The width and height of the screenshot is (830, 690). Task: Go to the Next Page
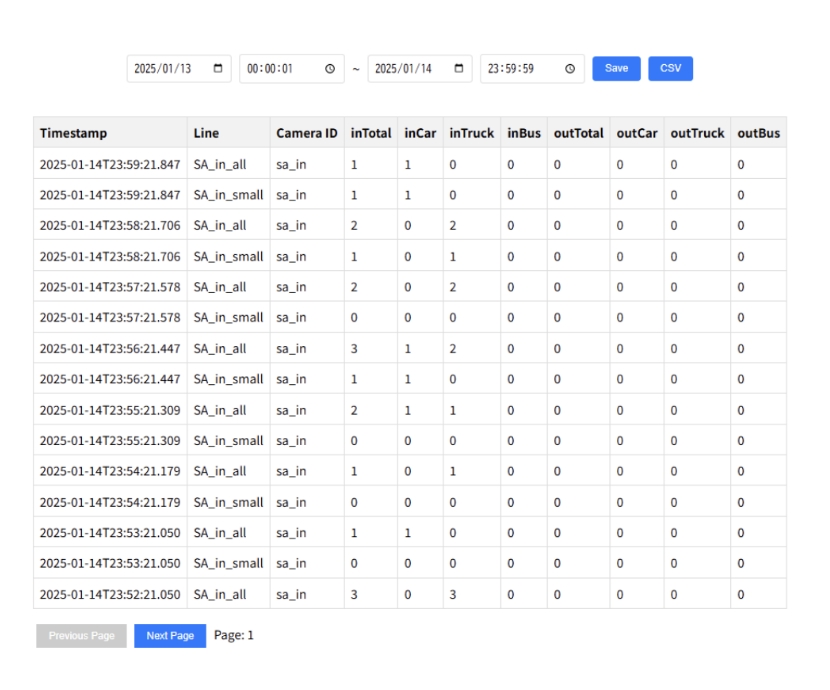[x=170, y=636]
